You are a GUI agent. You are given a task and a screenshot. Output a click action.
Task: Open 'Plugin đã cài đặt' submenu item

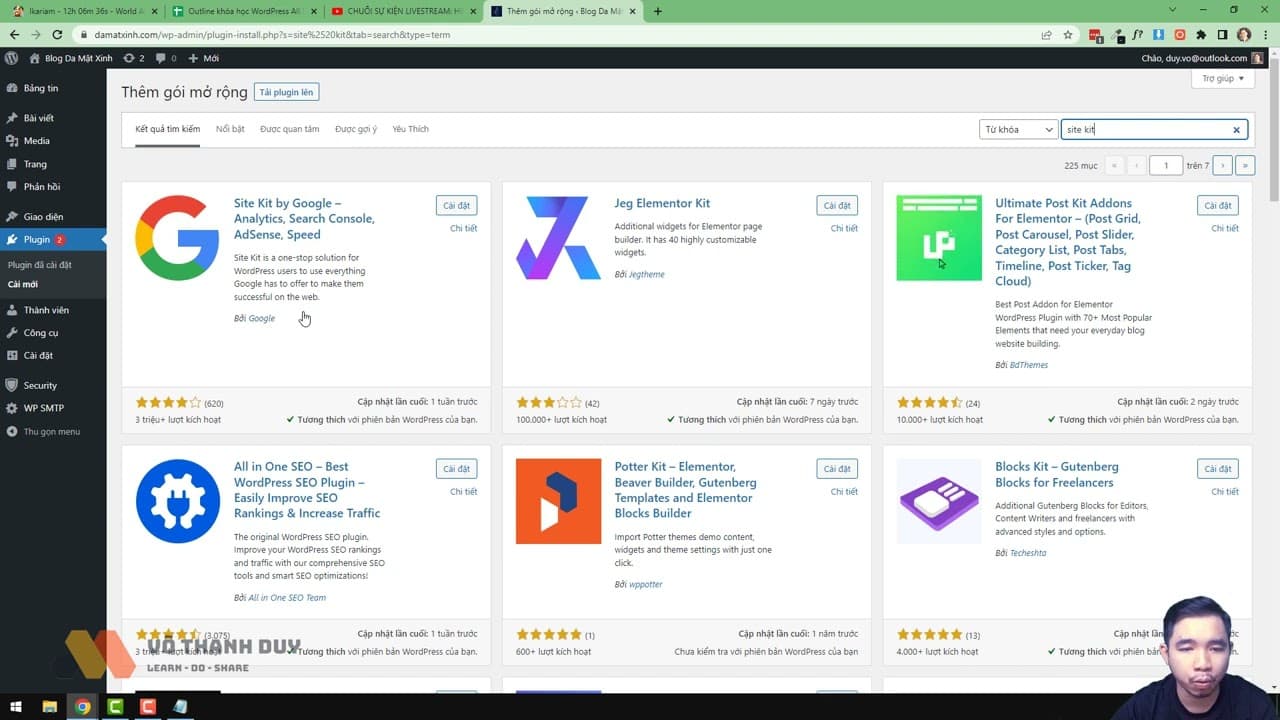tap(40, 265)
